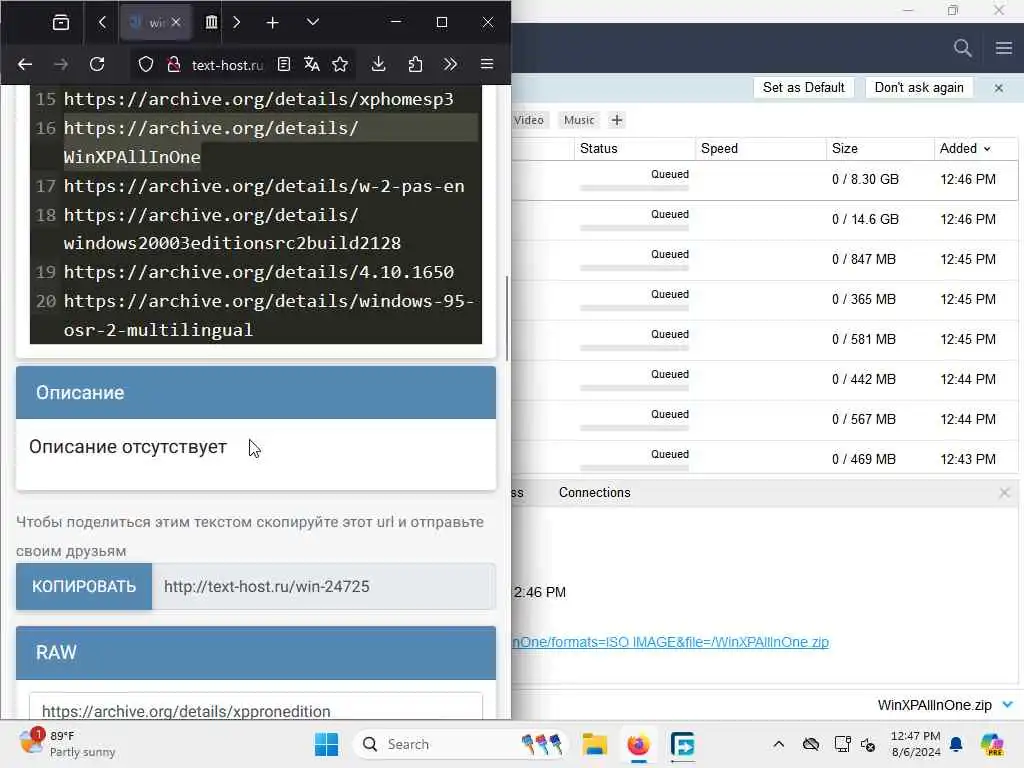
Task: List all tabs dropdown in browser
Action: click(313, 22)
